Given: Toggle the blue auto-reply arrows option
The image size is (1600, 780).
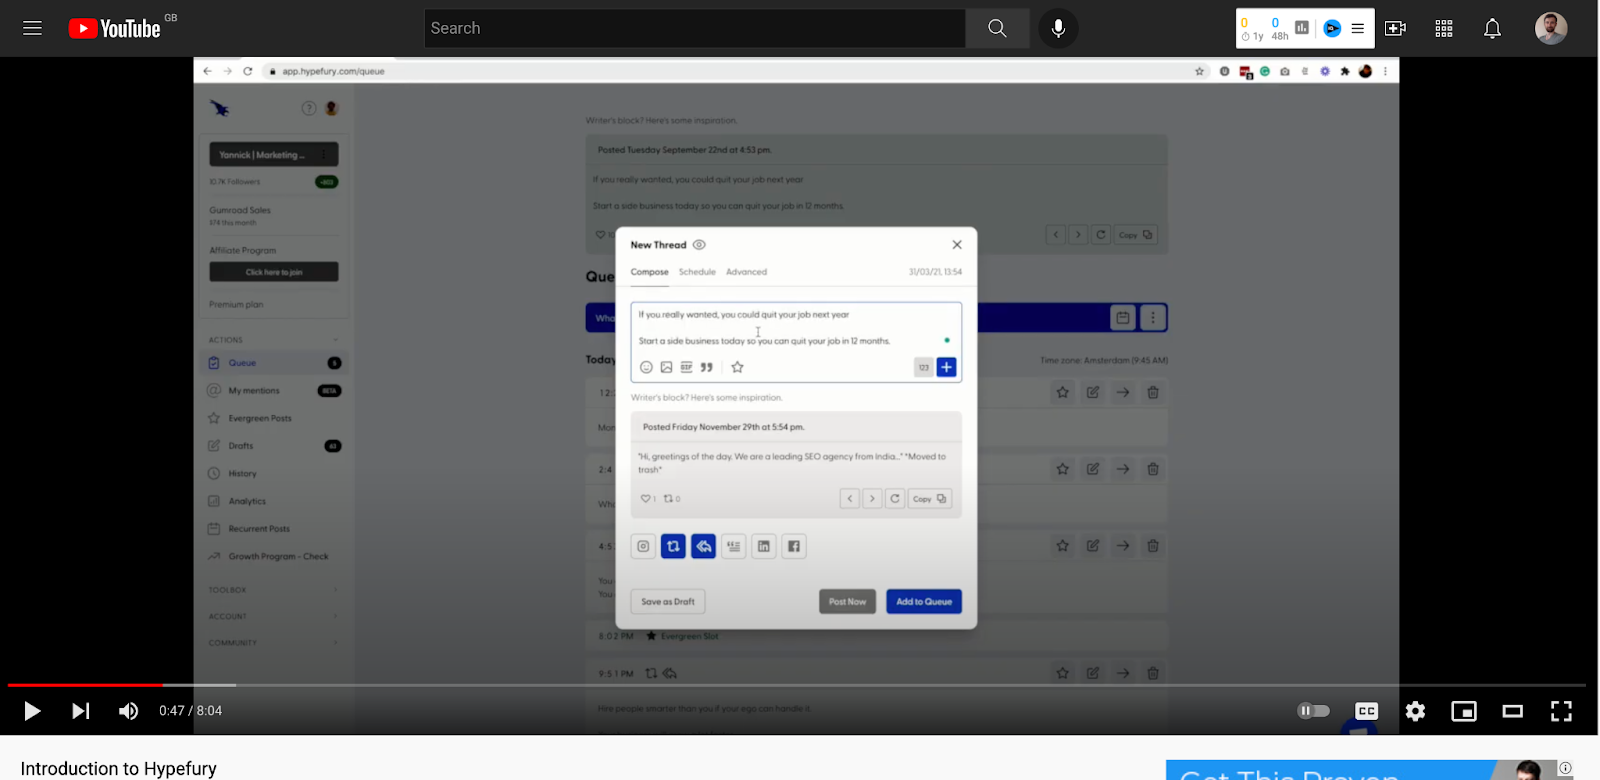Looking at the screenshot, I should point(704,546).
